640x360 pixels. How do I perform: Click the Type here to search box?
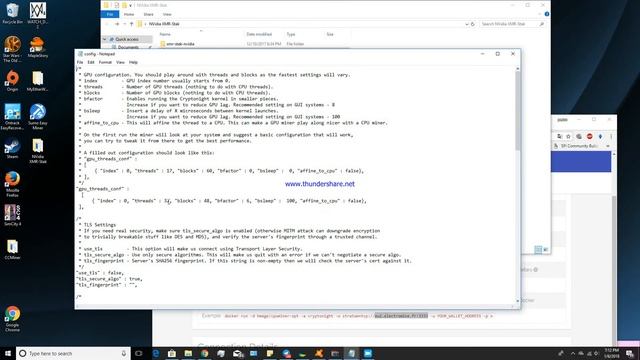73,353
